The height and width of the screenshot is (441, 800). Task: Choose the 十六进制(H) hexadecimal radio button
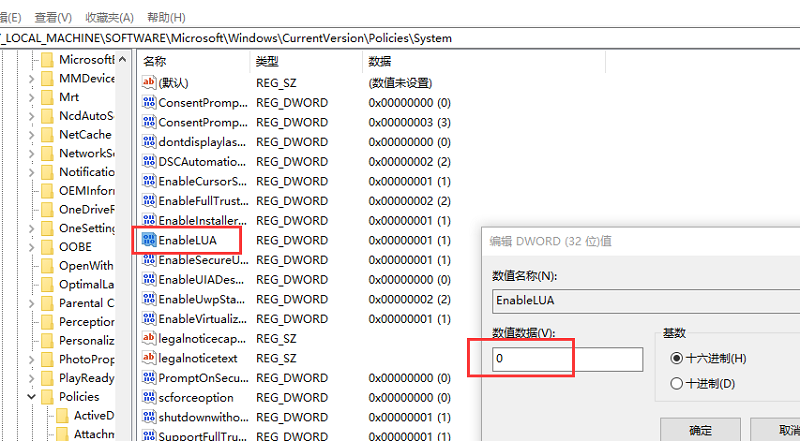(x=677, y=358)
